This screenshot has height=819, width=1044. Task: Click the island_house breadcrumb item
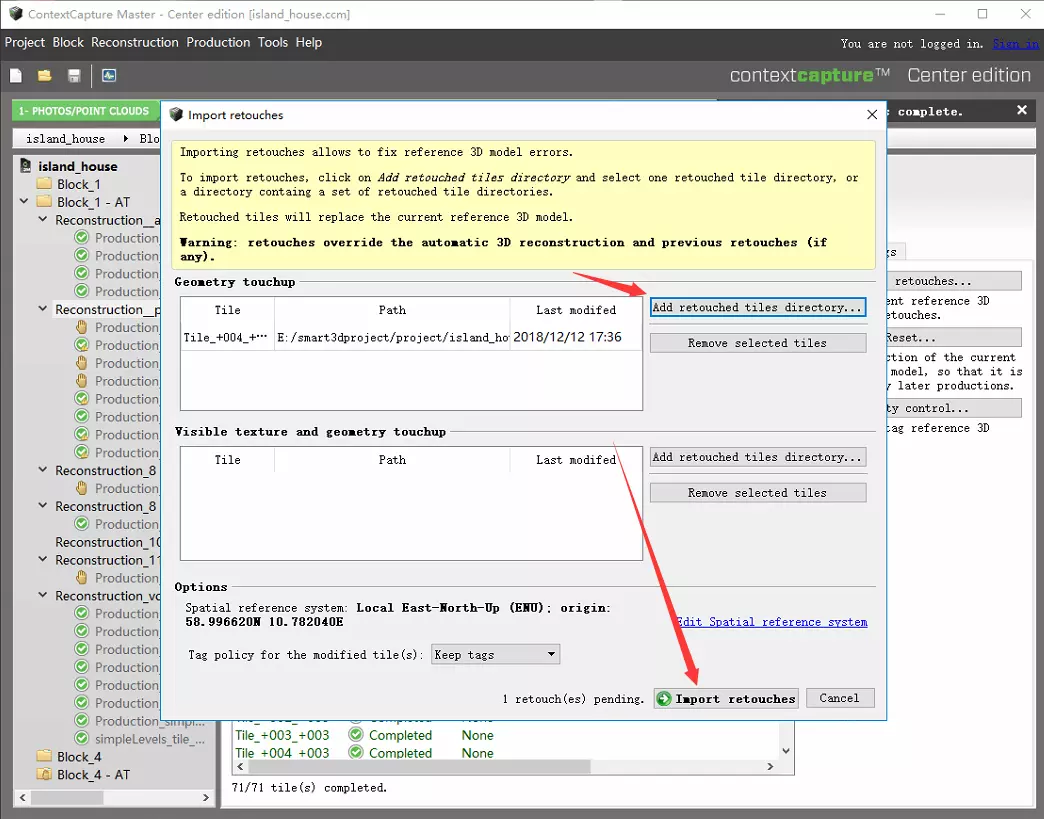65,138
